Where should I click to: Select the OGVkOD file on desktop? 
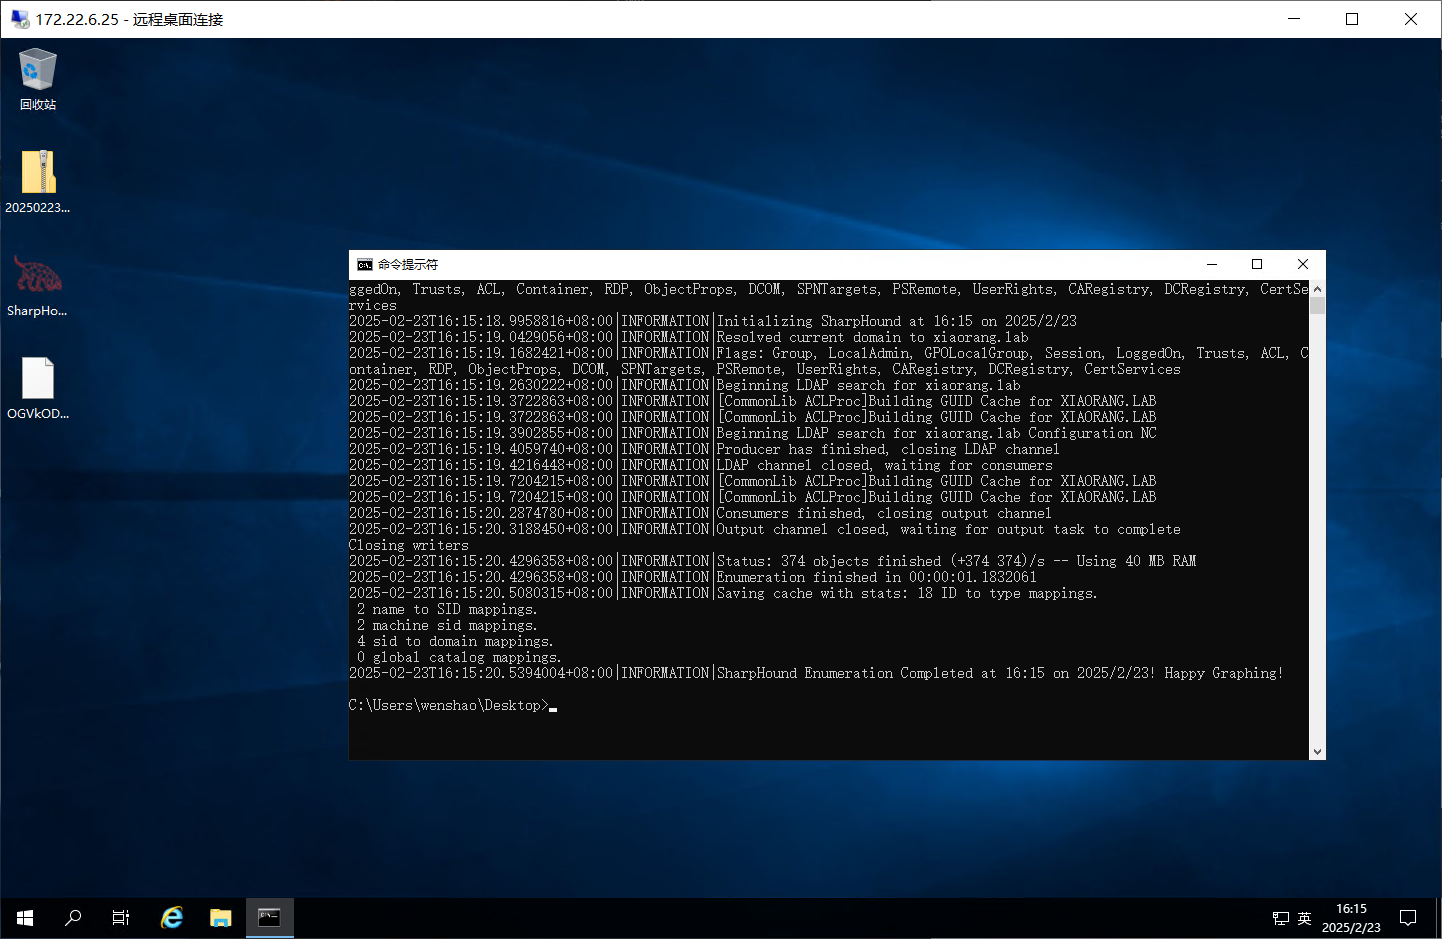click(38, 388)
